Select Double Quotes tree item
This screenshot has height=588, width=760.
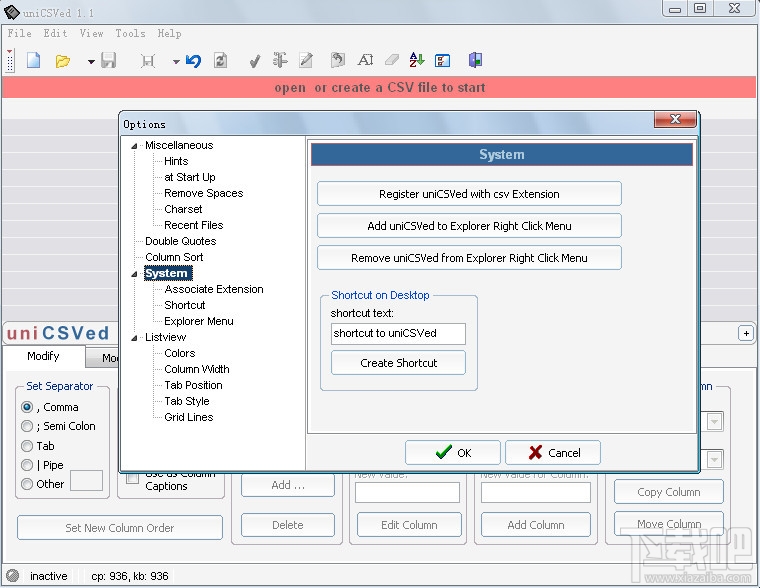(x=180, y=241)
